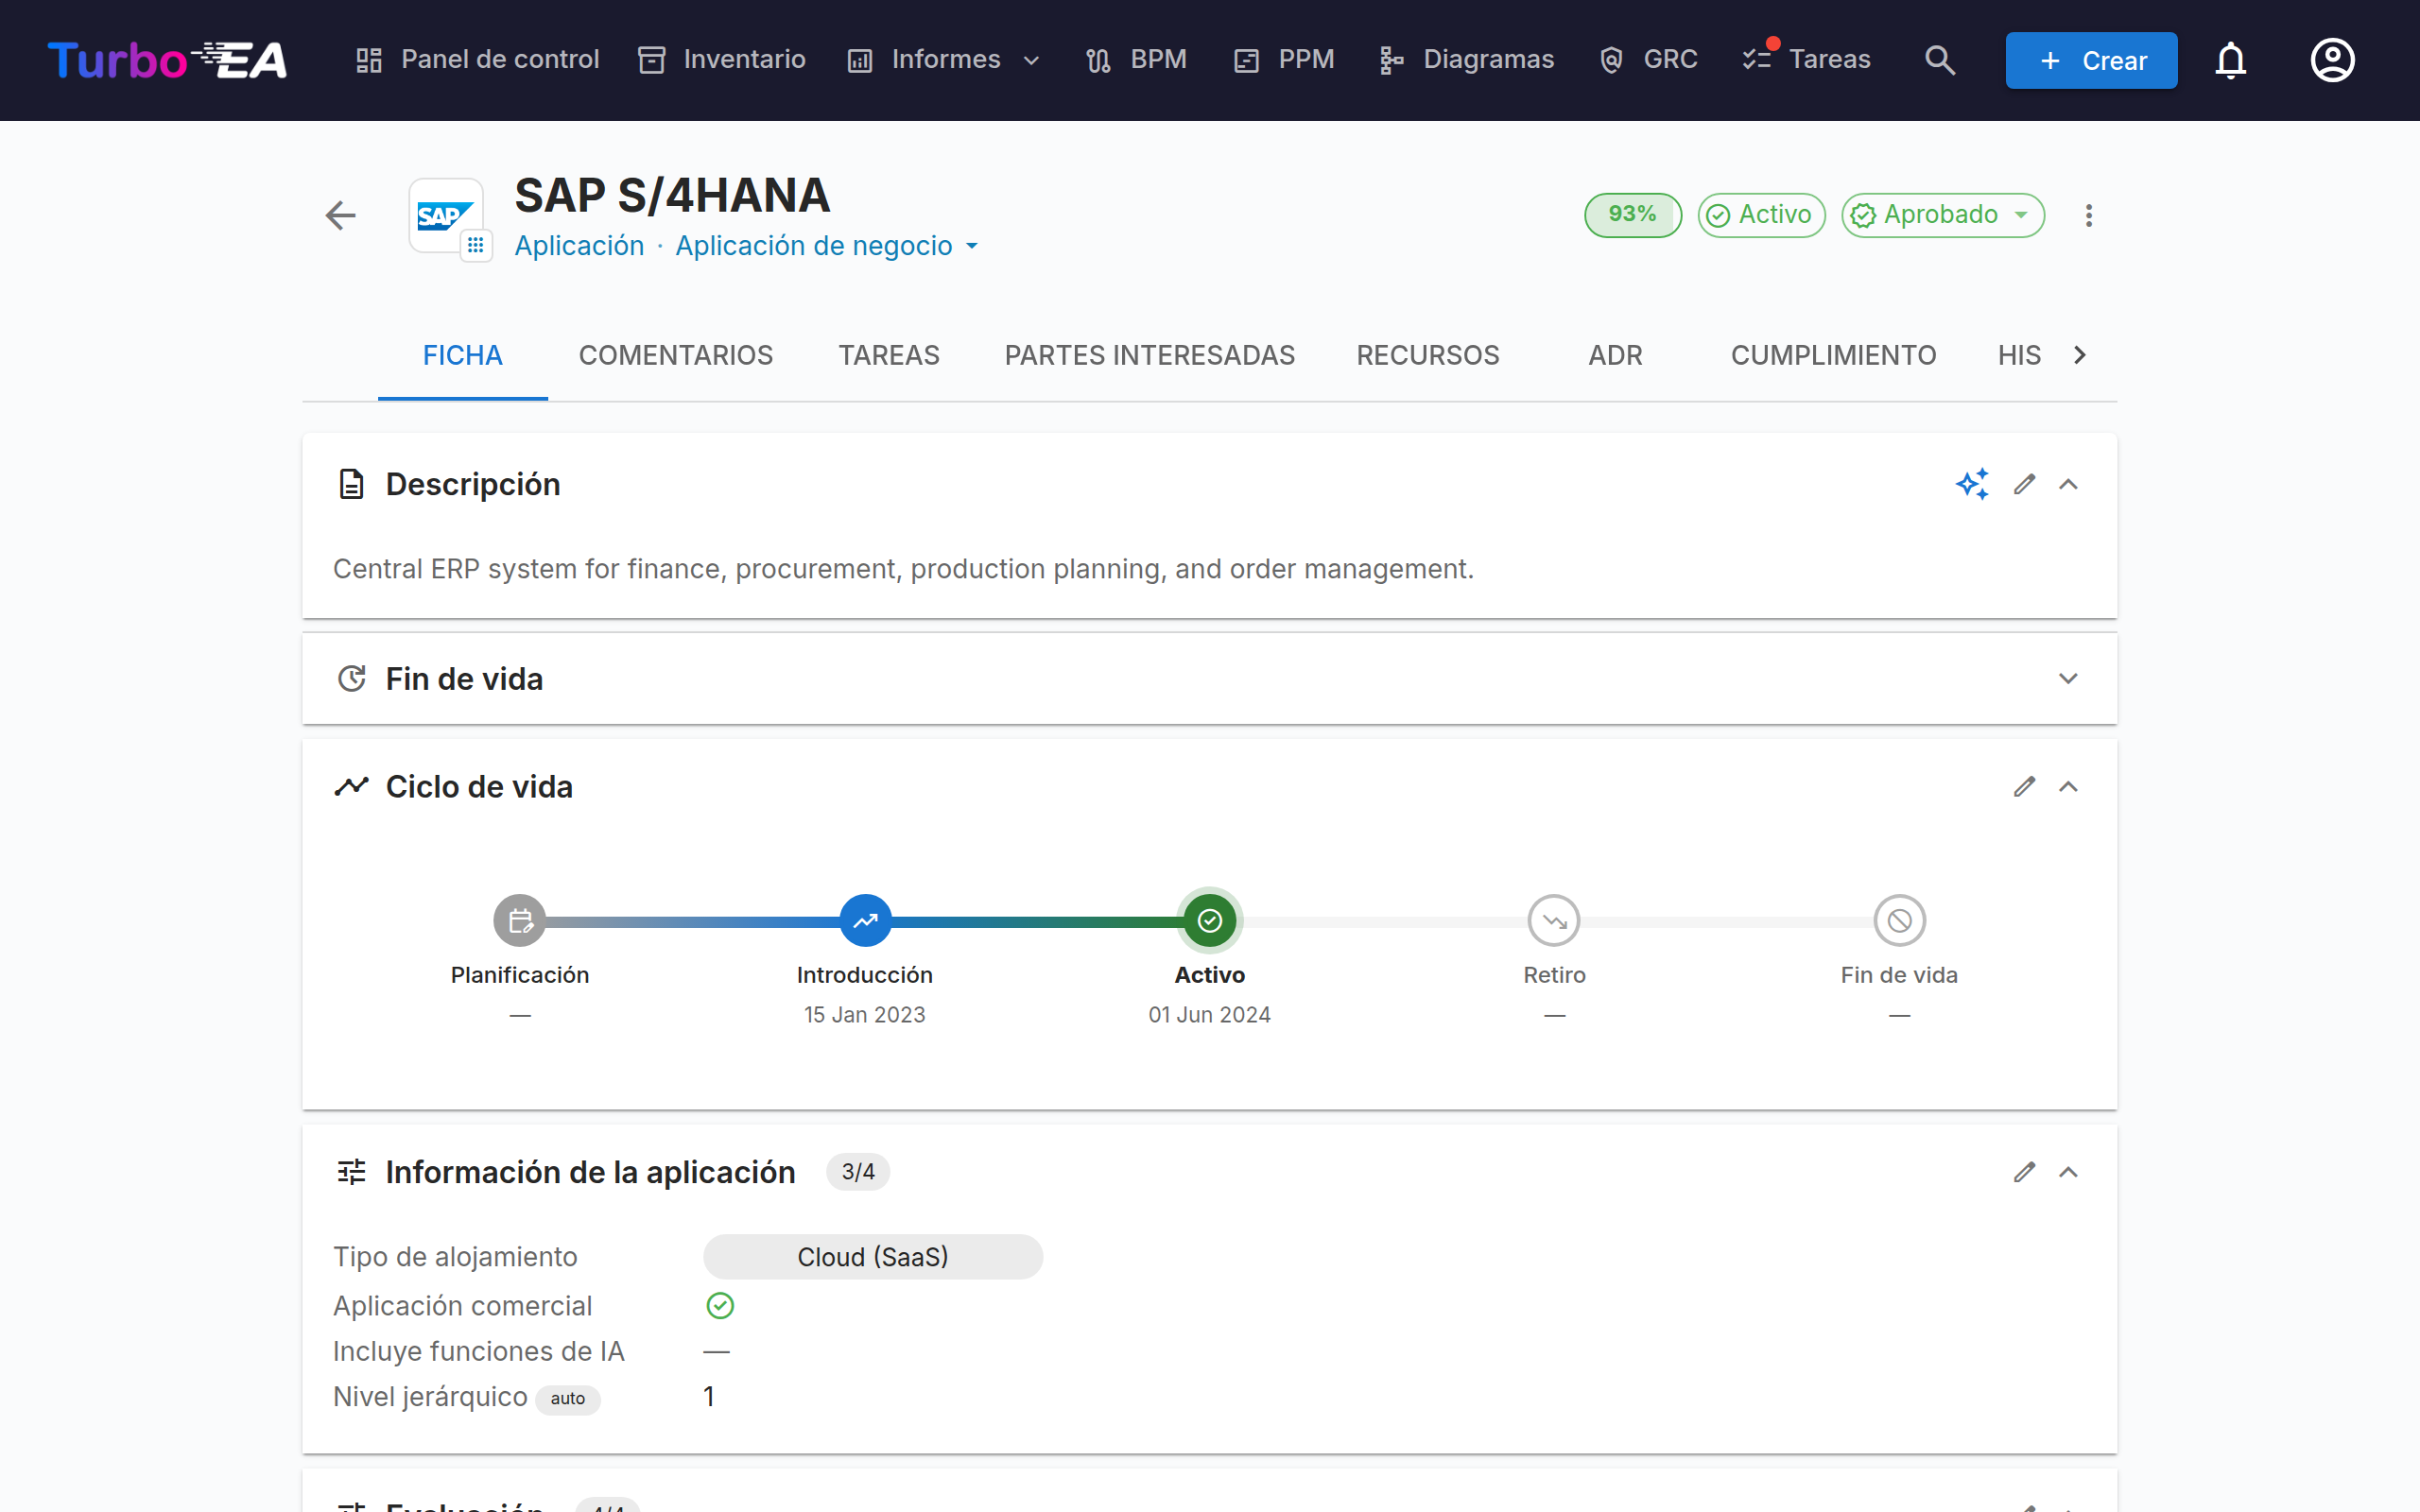Open Inventario in the top navigation

coord(721,60)
